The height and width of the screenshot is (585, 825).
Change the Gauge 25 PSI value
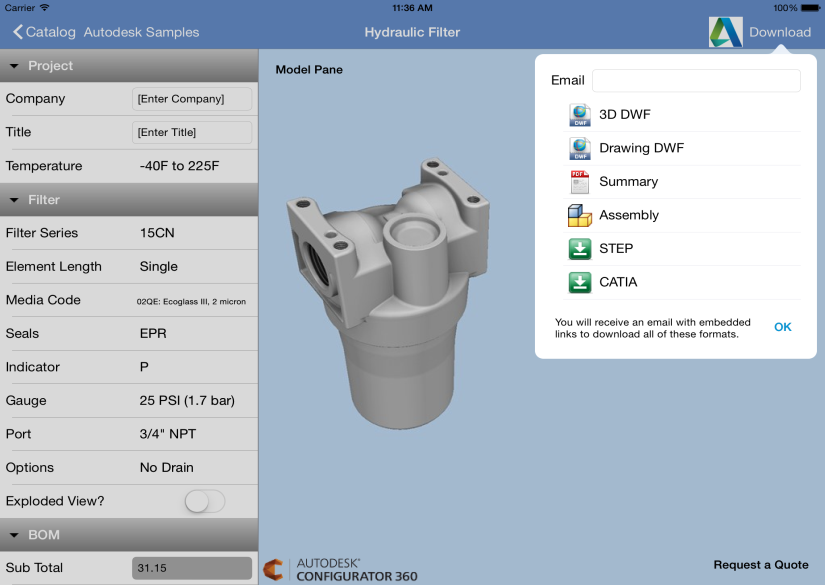(x=187, y=401)
